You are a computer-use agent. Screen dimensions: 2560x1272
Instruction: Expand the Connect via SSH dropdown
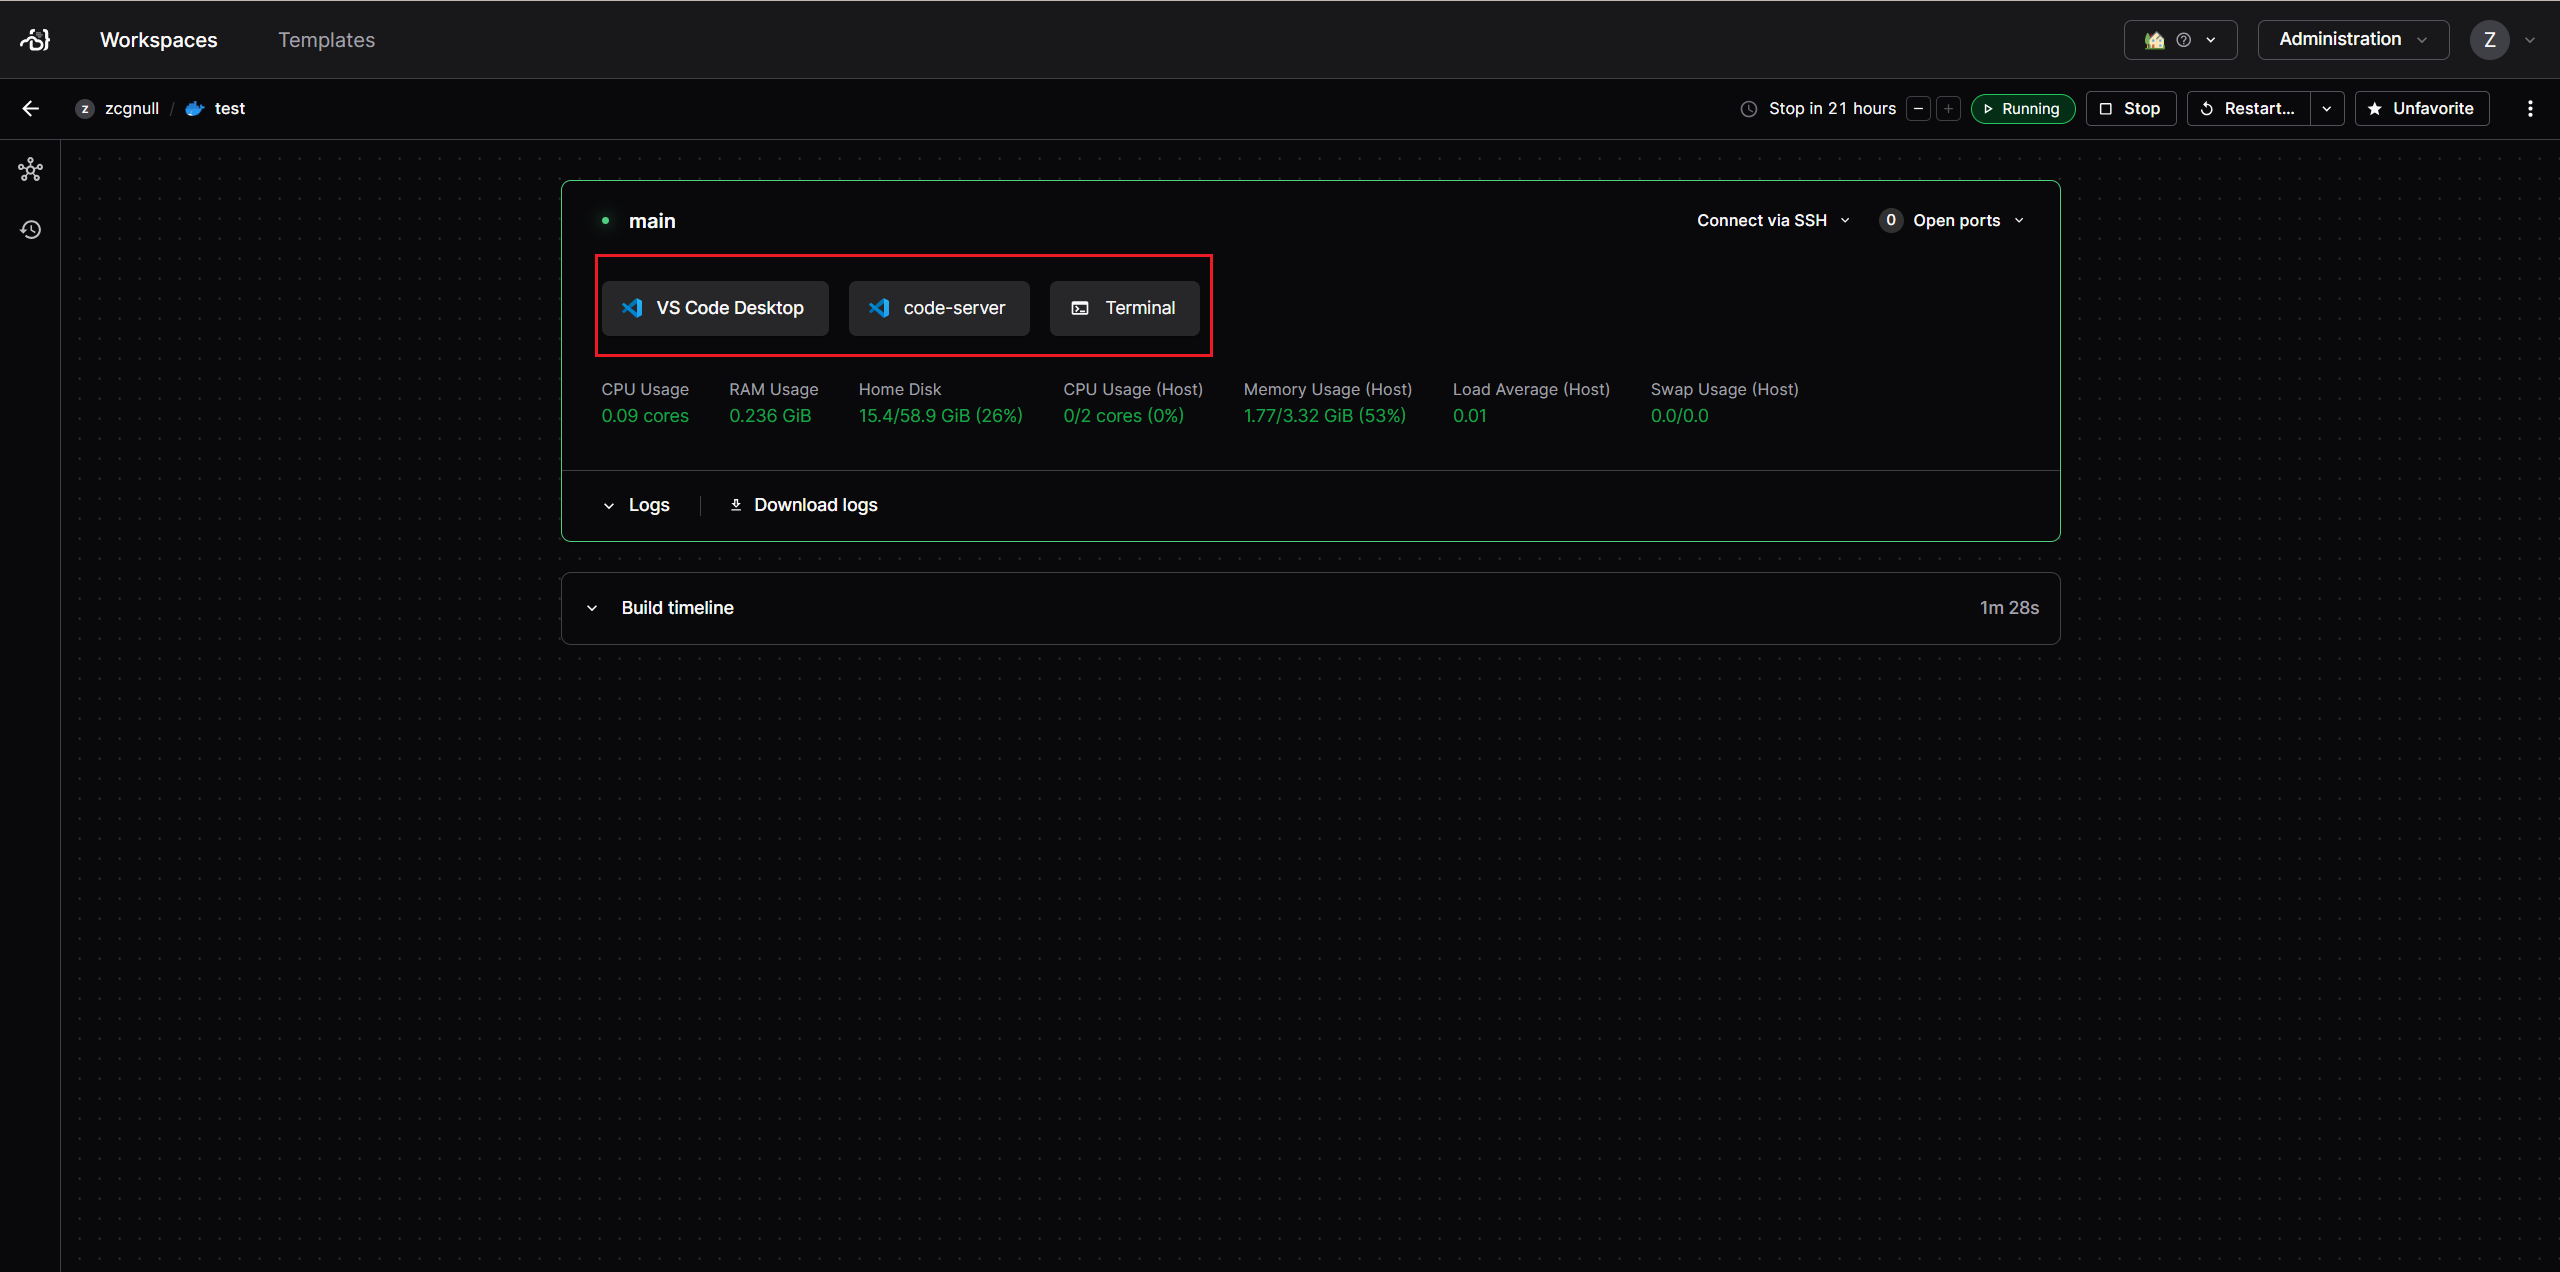(x=1773, y=220)
